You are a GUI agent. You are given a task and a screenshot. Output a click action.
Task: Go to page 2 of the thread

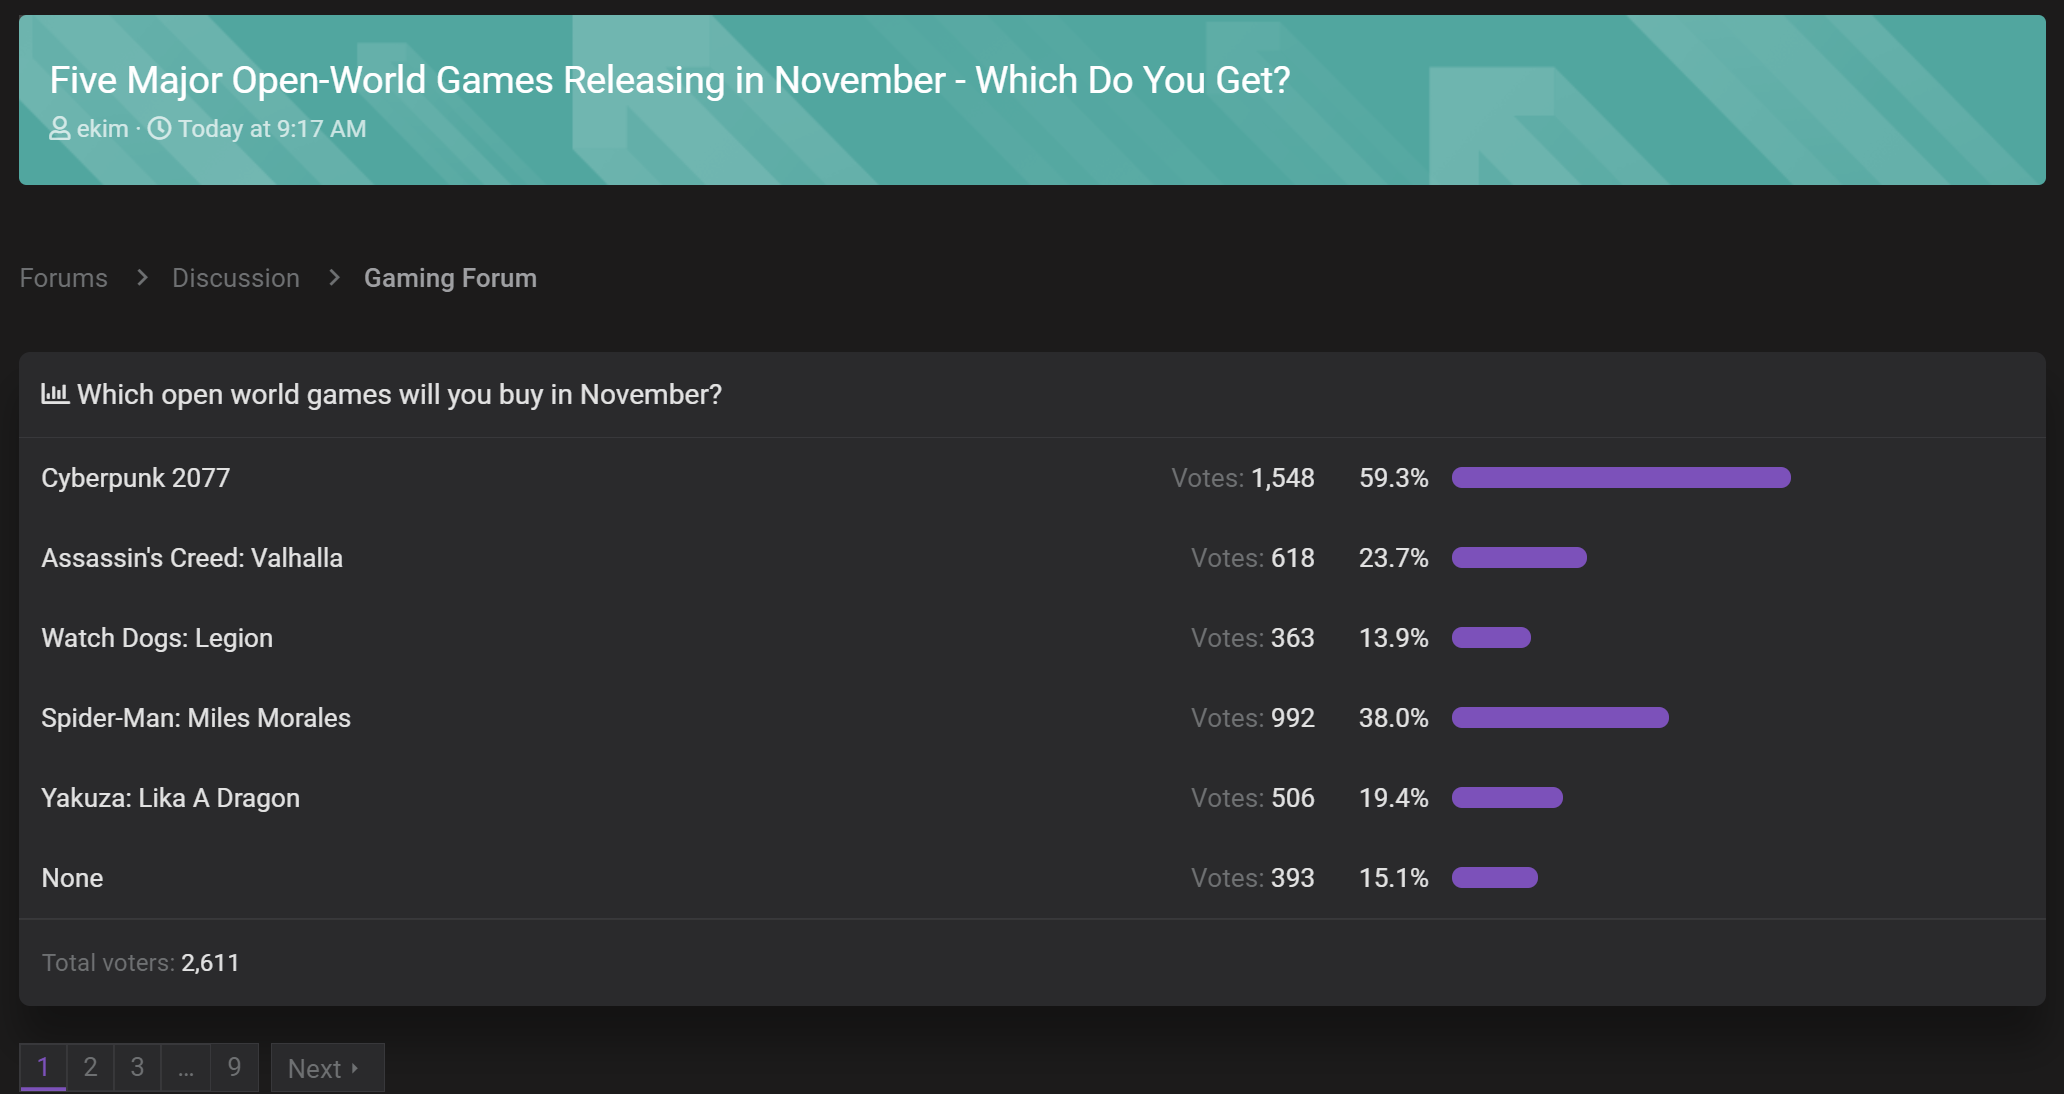(x=90, y=1067)
